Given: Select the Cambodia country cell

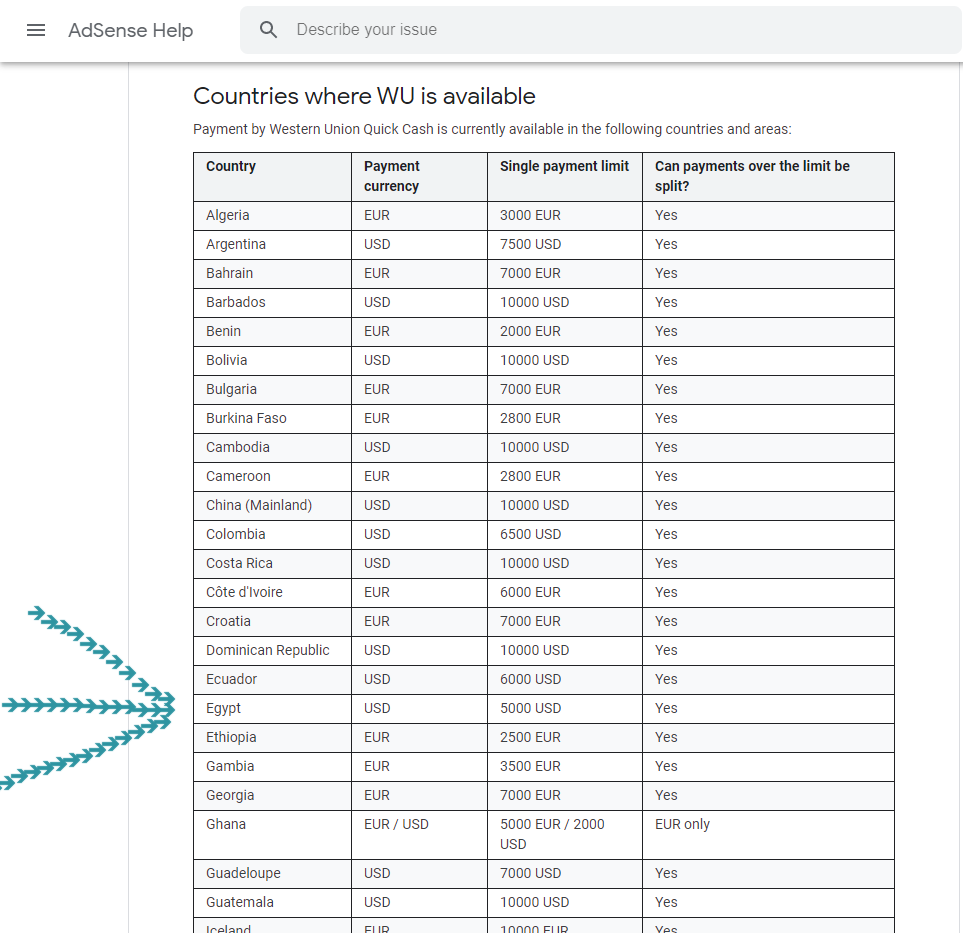Looking at the screenshot, I should point(272,447).
